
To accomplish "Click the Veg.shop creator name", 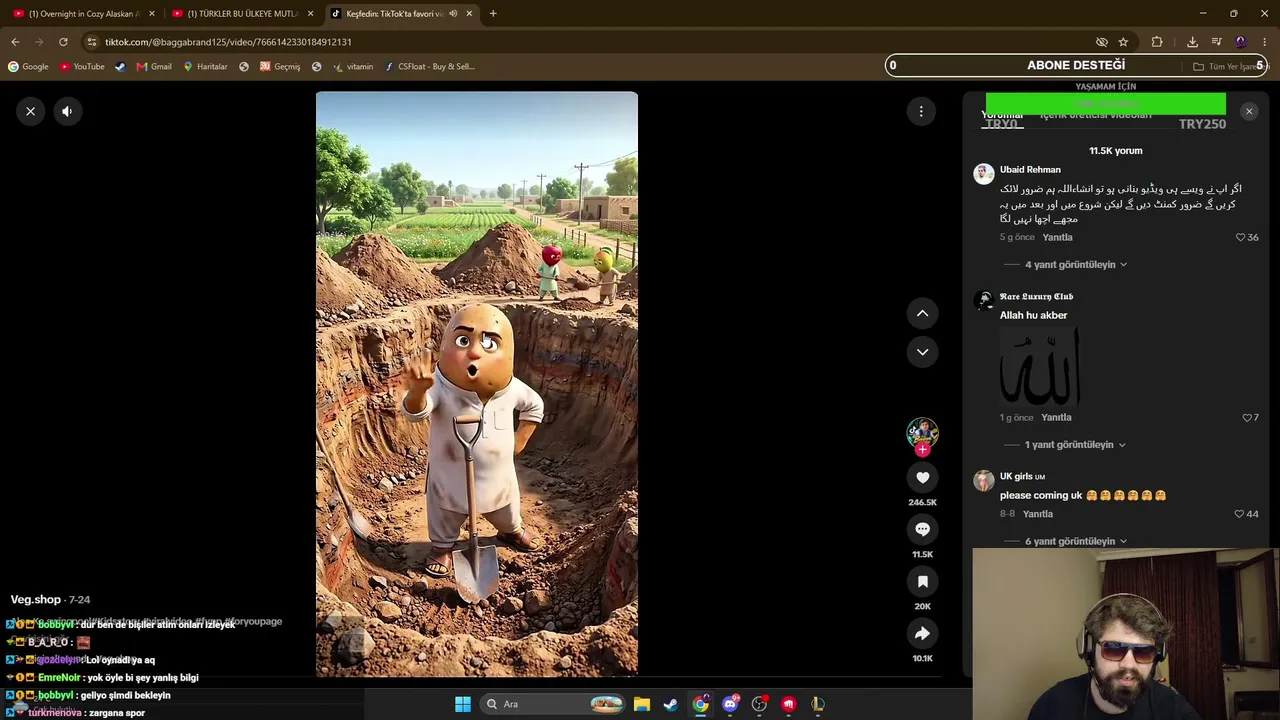I will point(36,600).
